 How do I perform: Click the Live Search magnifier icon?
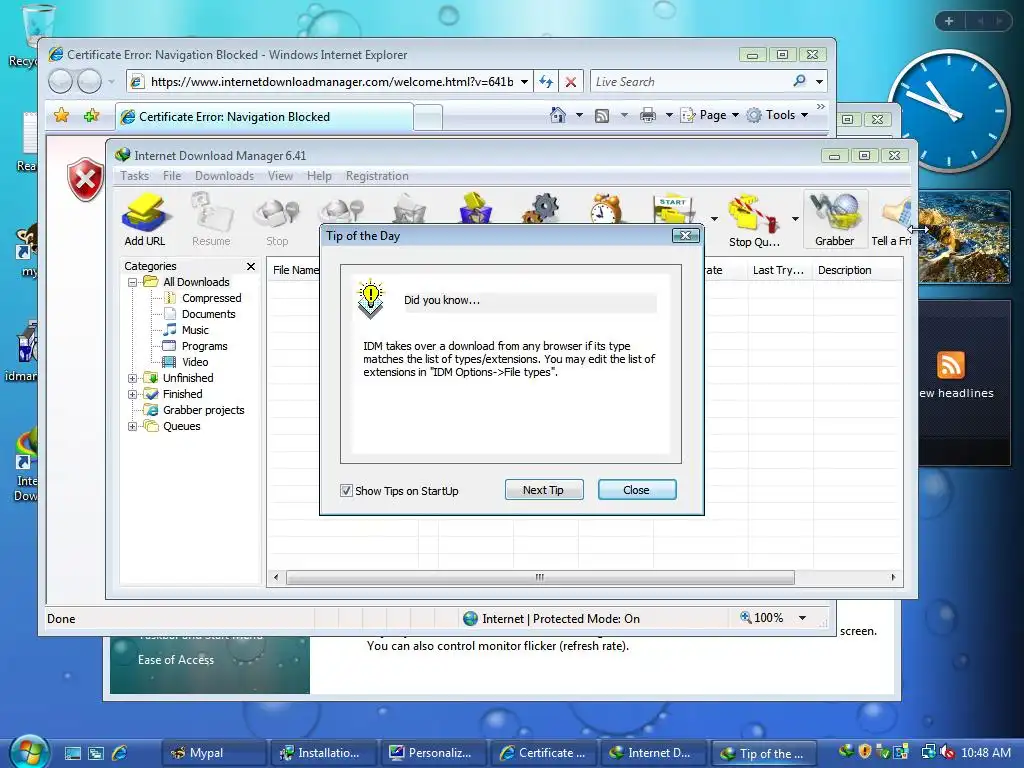[799, 81]
